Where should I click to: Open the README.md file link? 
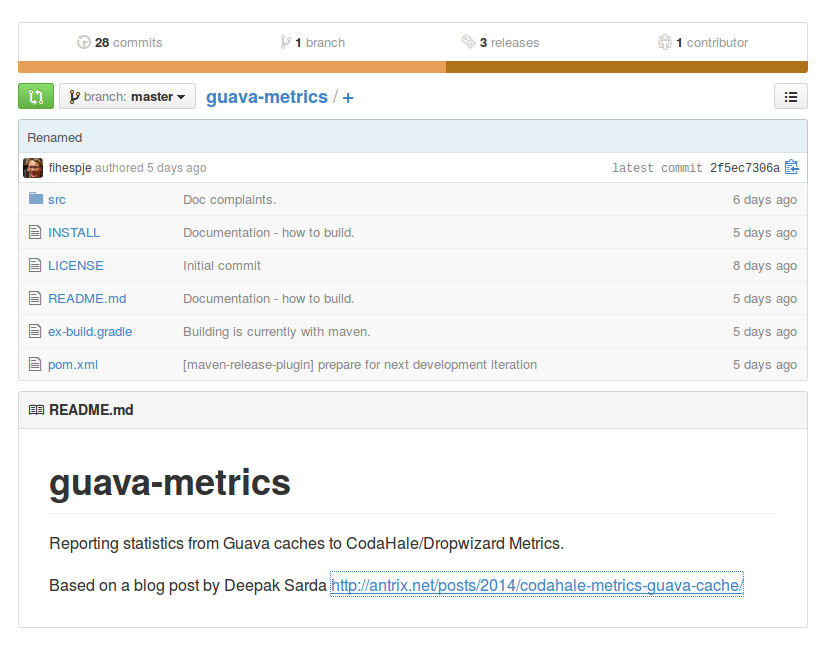(x=87, y=299)
